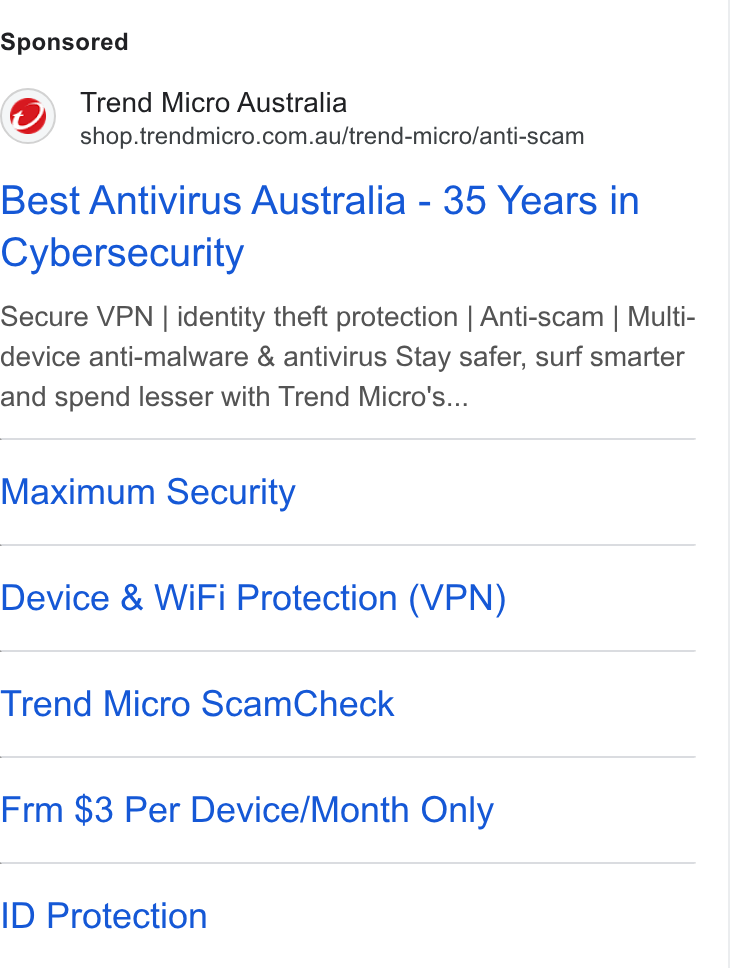This screenshot has width=730, height=968.
Task: Click the shop.trendmicro.com.au display URL
Action: coord(332,136)
